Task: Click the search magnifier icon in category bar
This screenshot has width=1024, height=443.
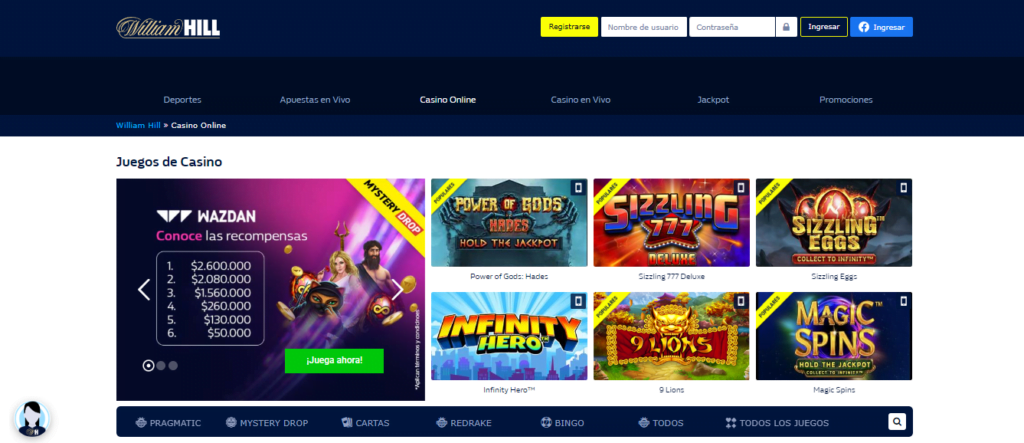Action: [898, 422]
